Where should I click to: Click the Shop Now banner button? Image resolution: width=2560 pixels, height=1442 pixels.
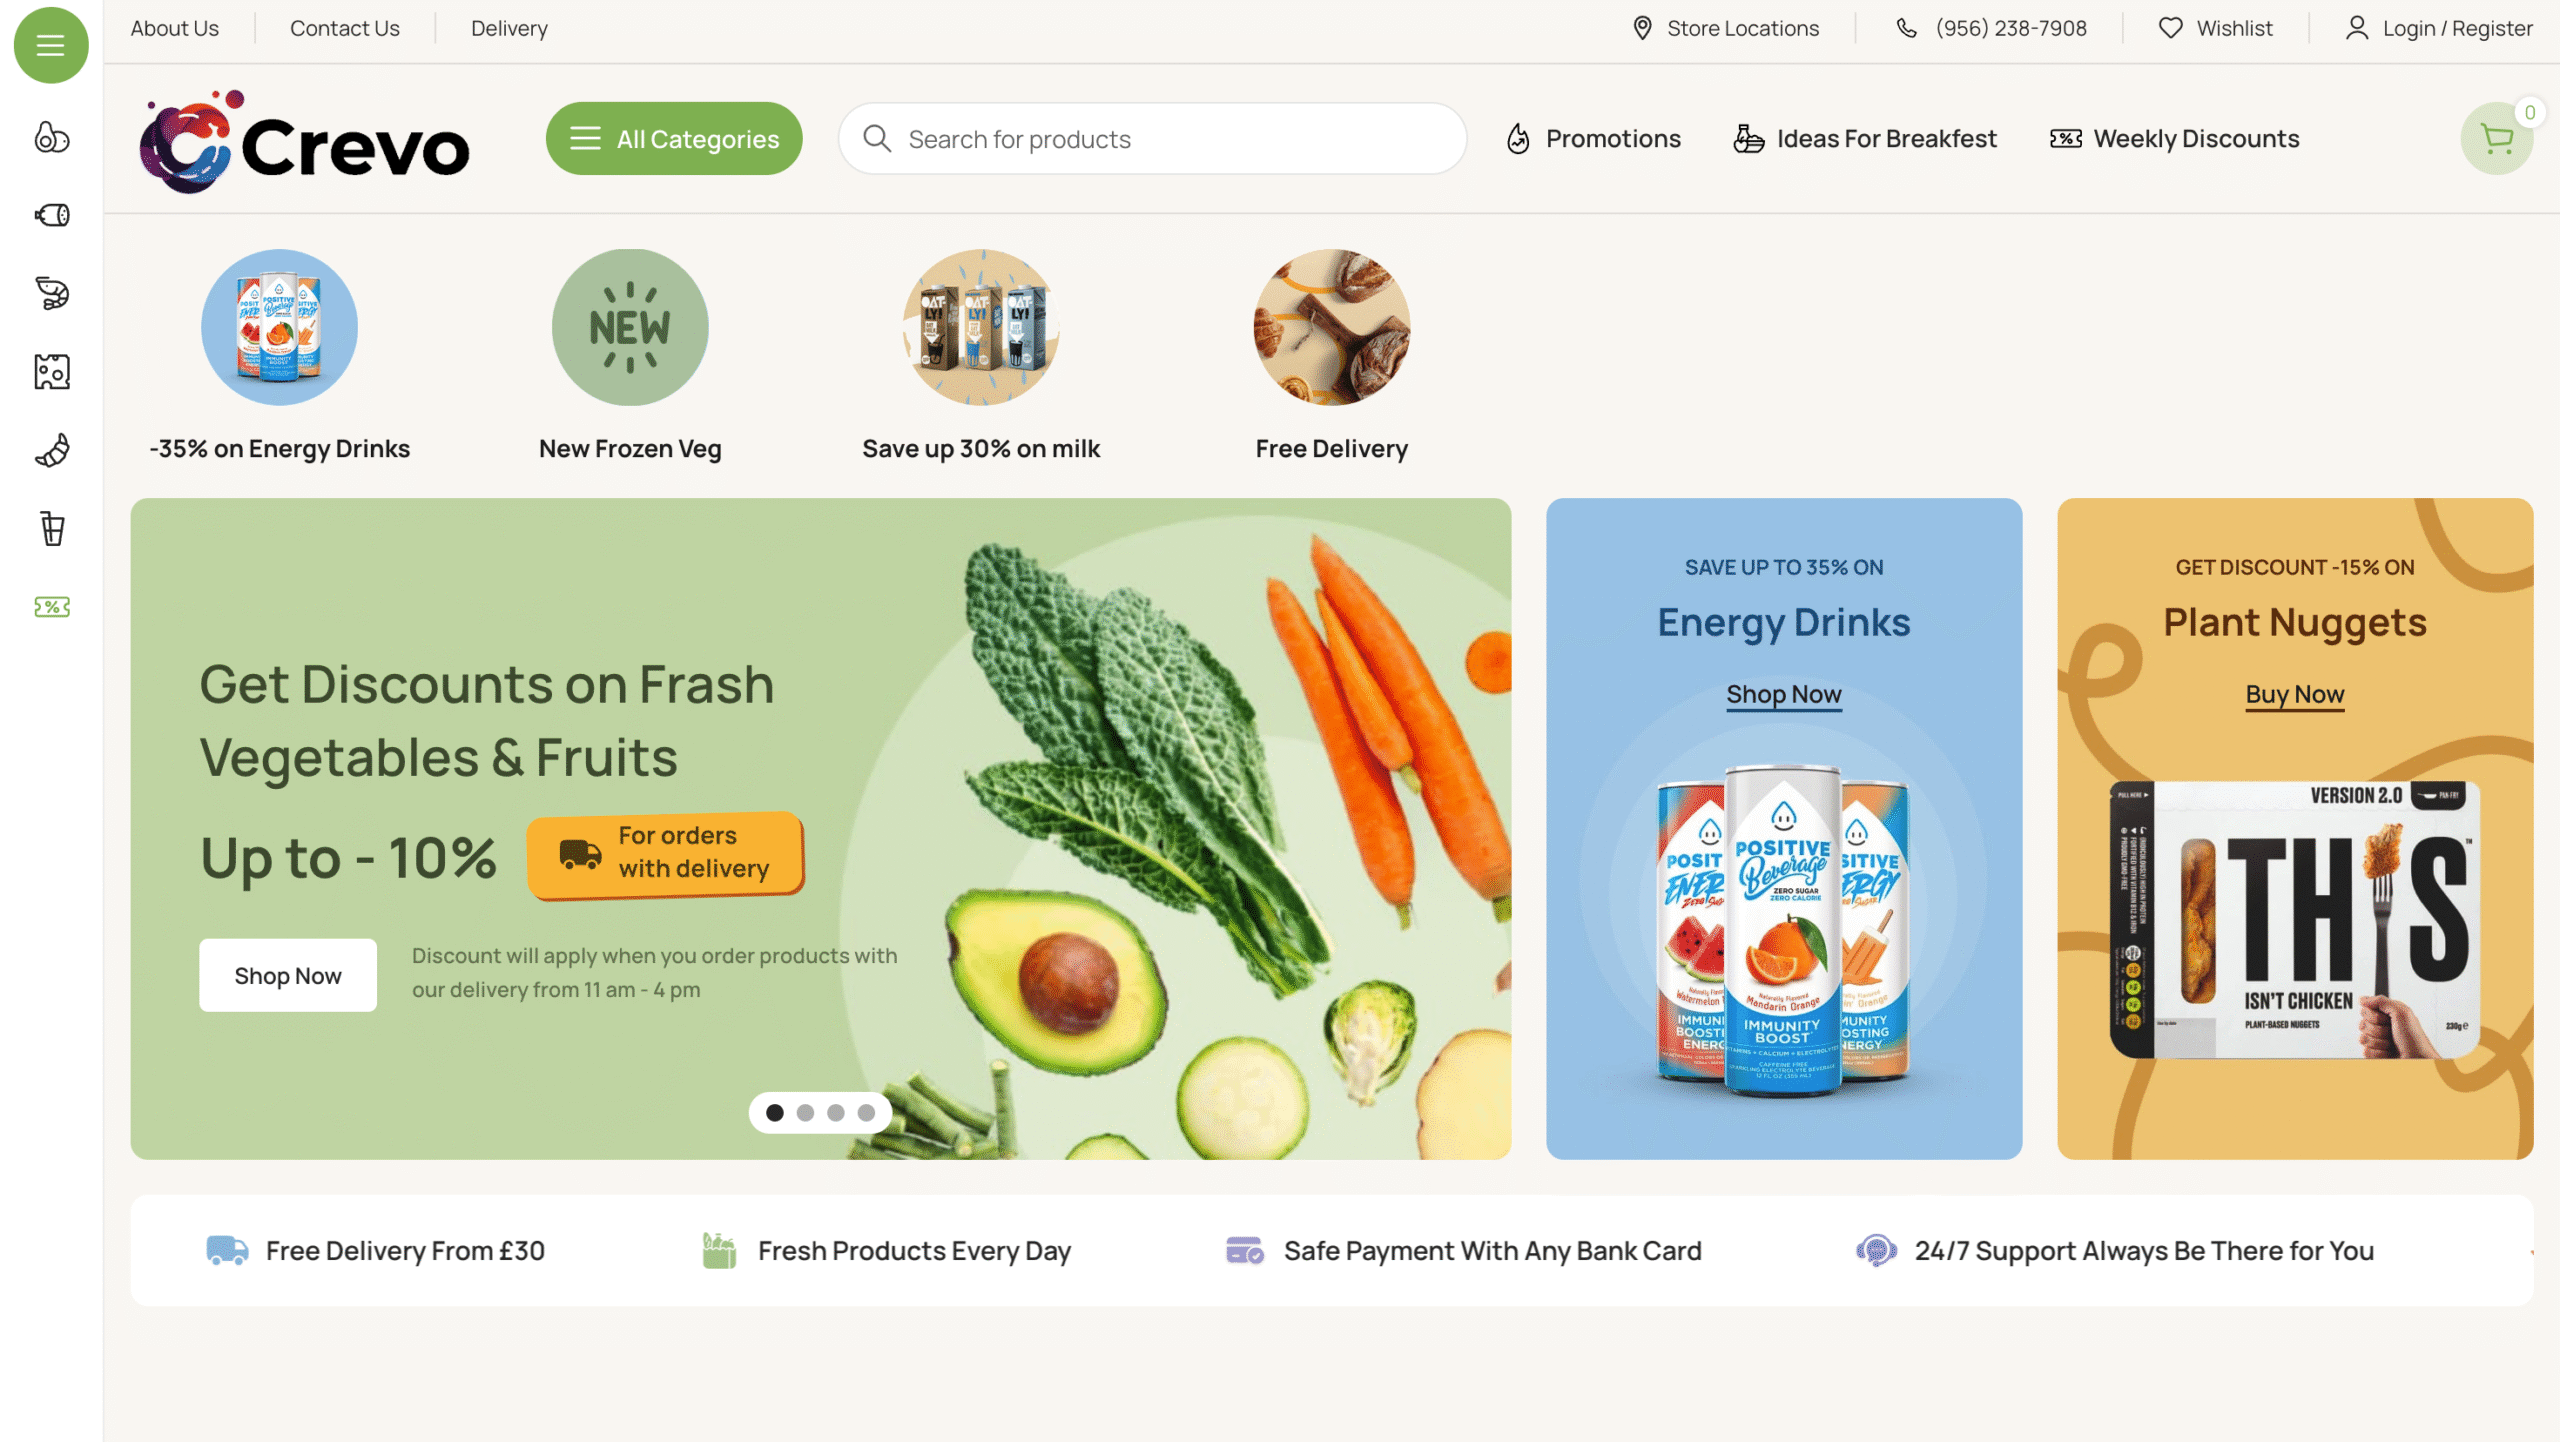[288, 975]
